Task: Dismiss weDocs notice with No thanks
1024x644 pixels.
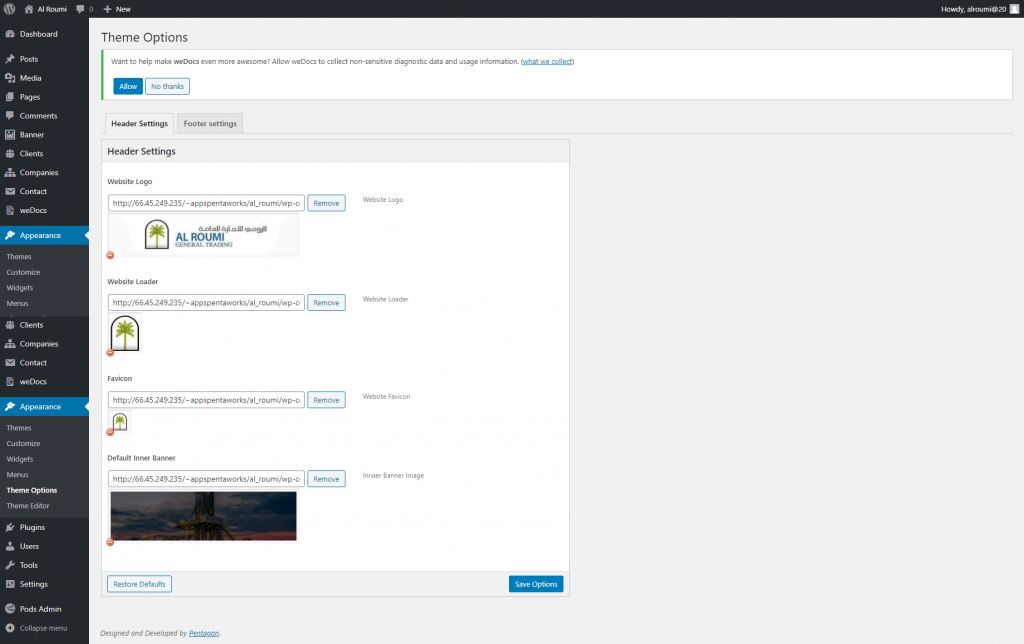Action: 167,86
